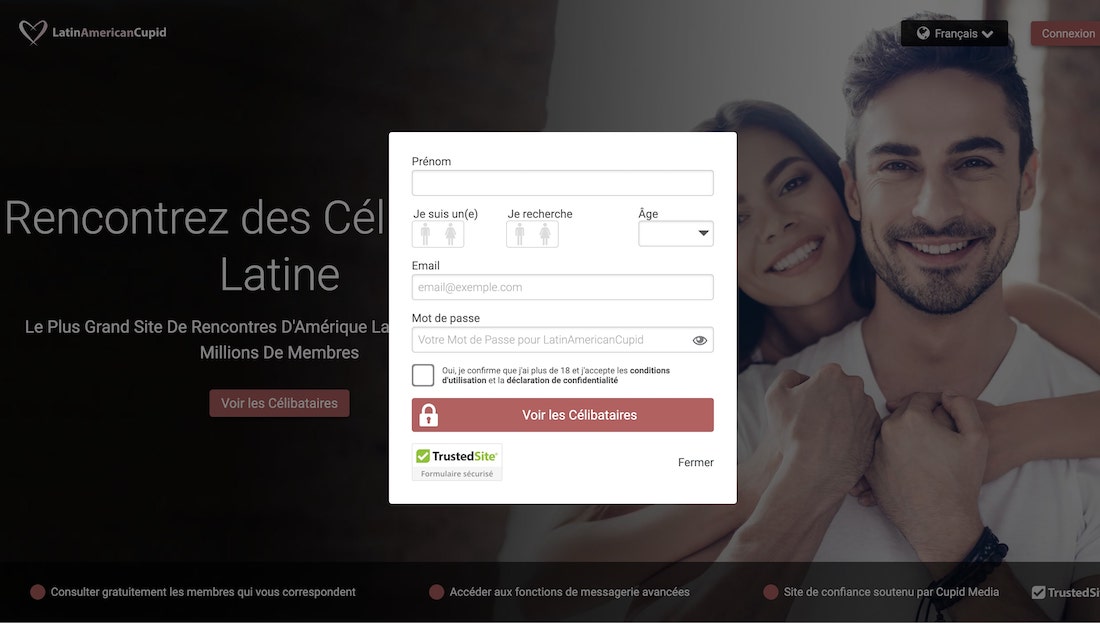Click the LatinAmericanCupid heart logo

(x=32, y=32)
